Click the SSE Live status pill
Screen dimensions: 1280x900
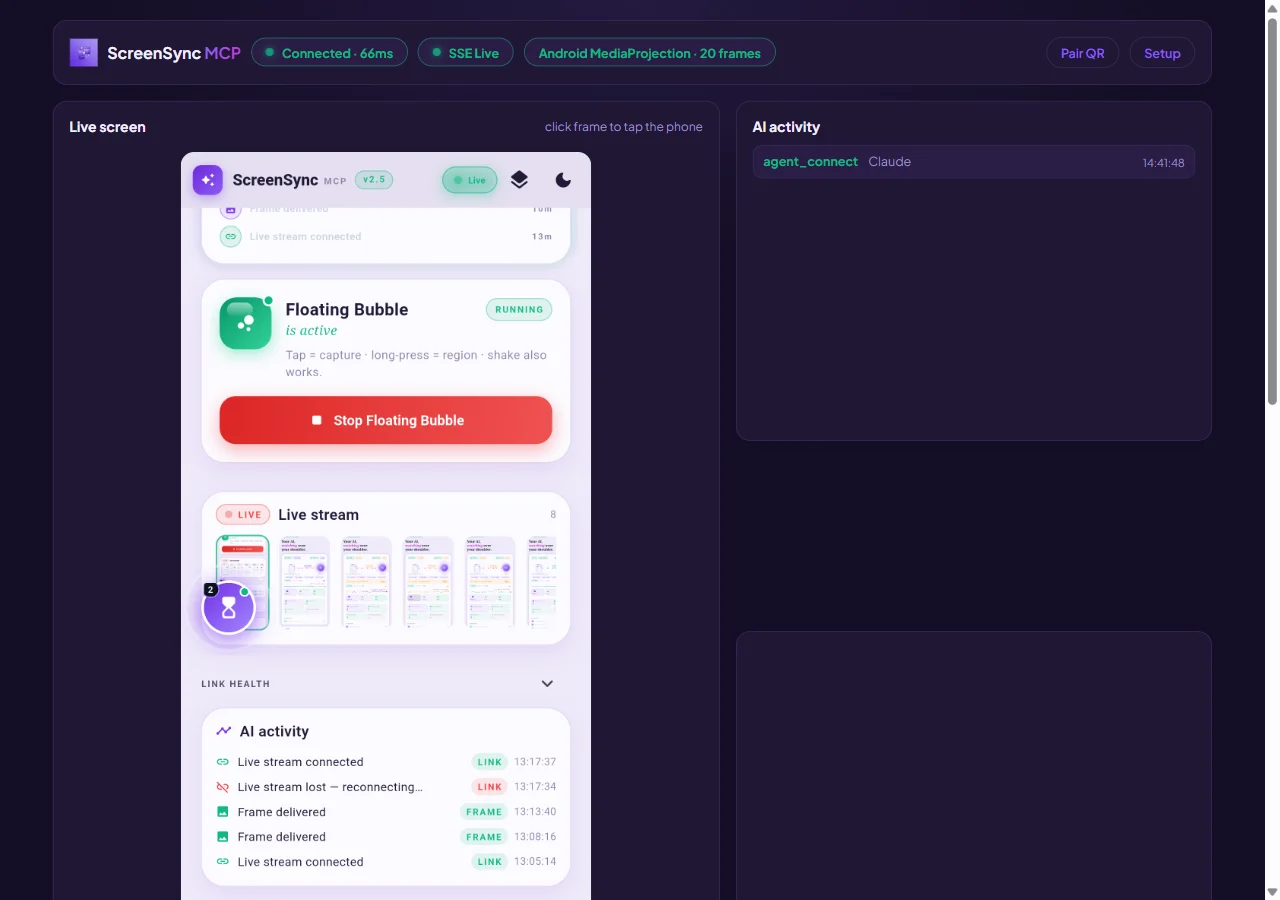click(465, 53)
